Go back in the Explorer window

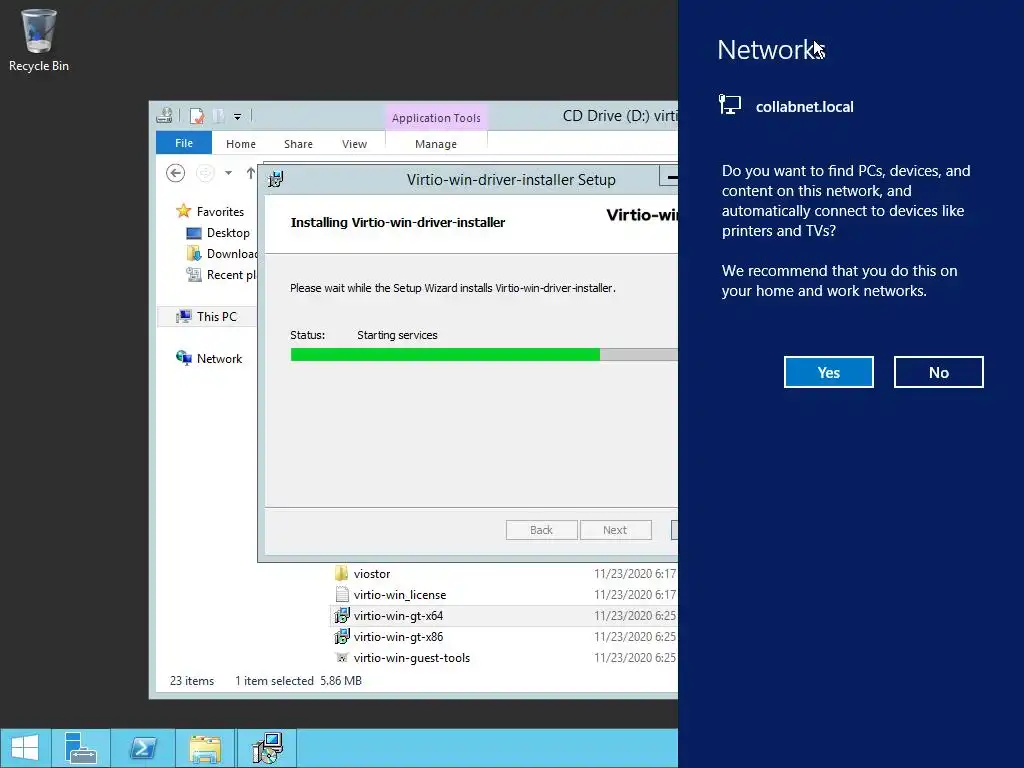175,173
